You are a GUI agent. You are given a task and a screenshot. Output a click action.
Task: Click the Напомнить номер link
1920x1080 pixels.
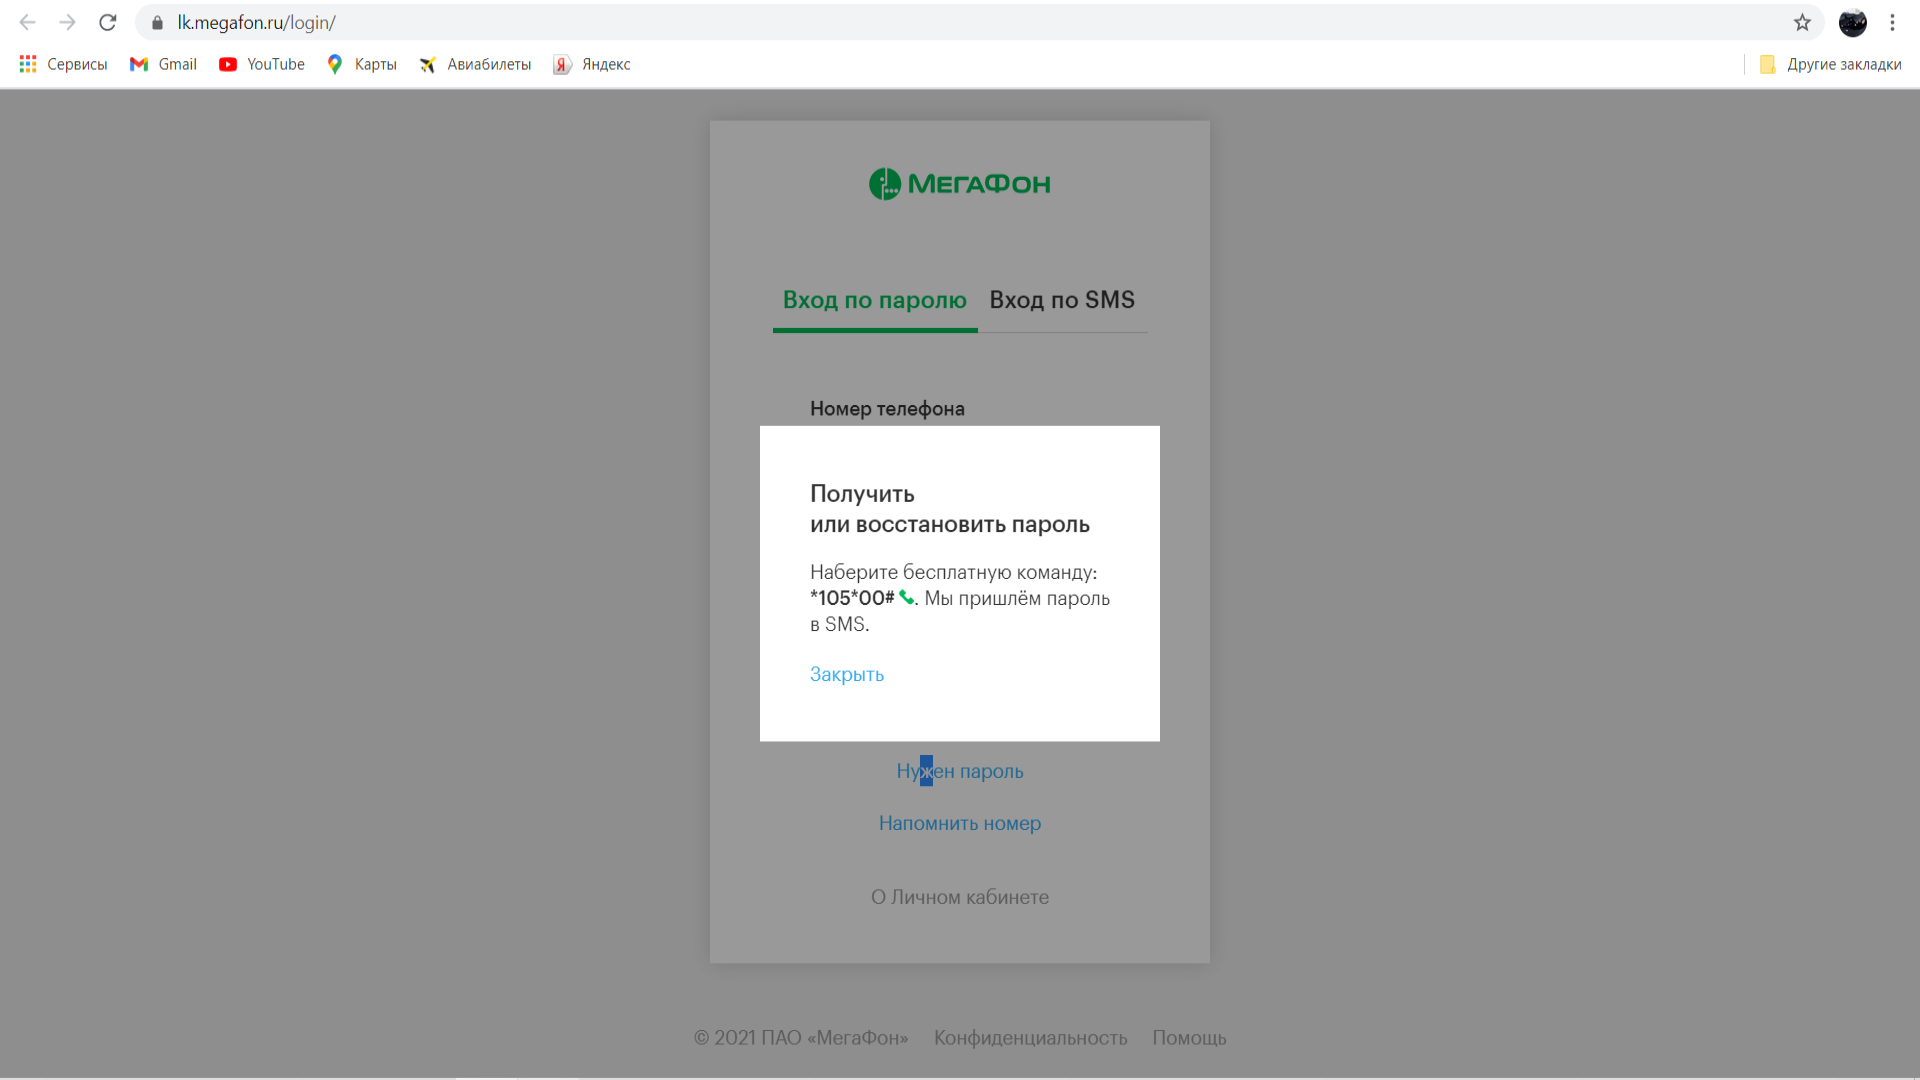point(960,823)
